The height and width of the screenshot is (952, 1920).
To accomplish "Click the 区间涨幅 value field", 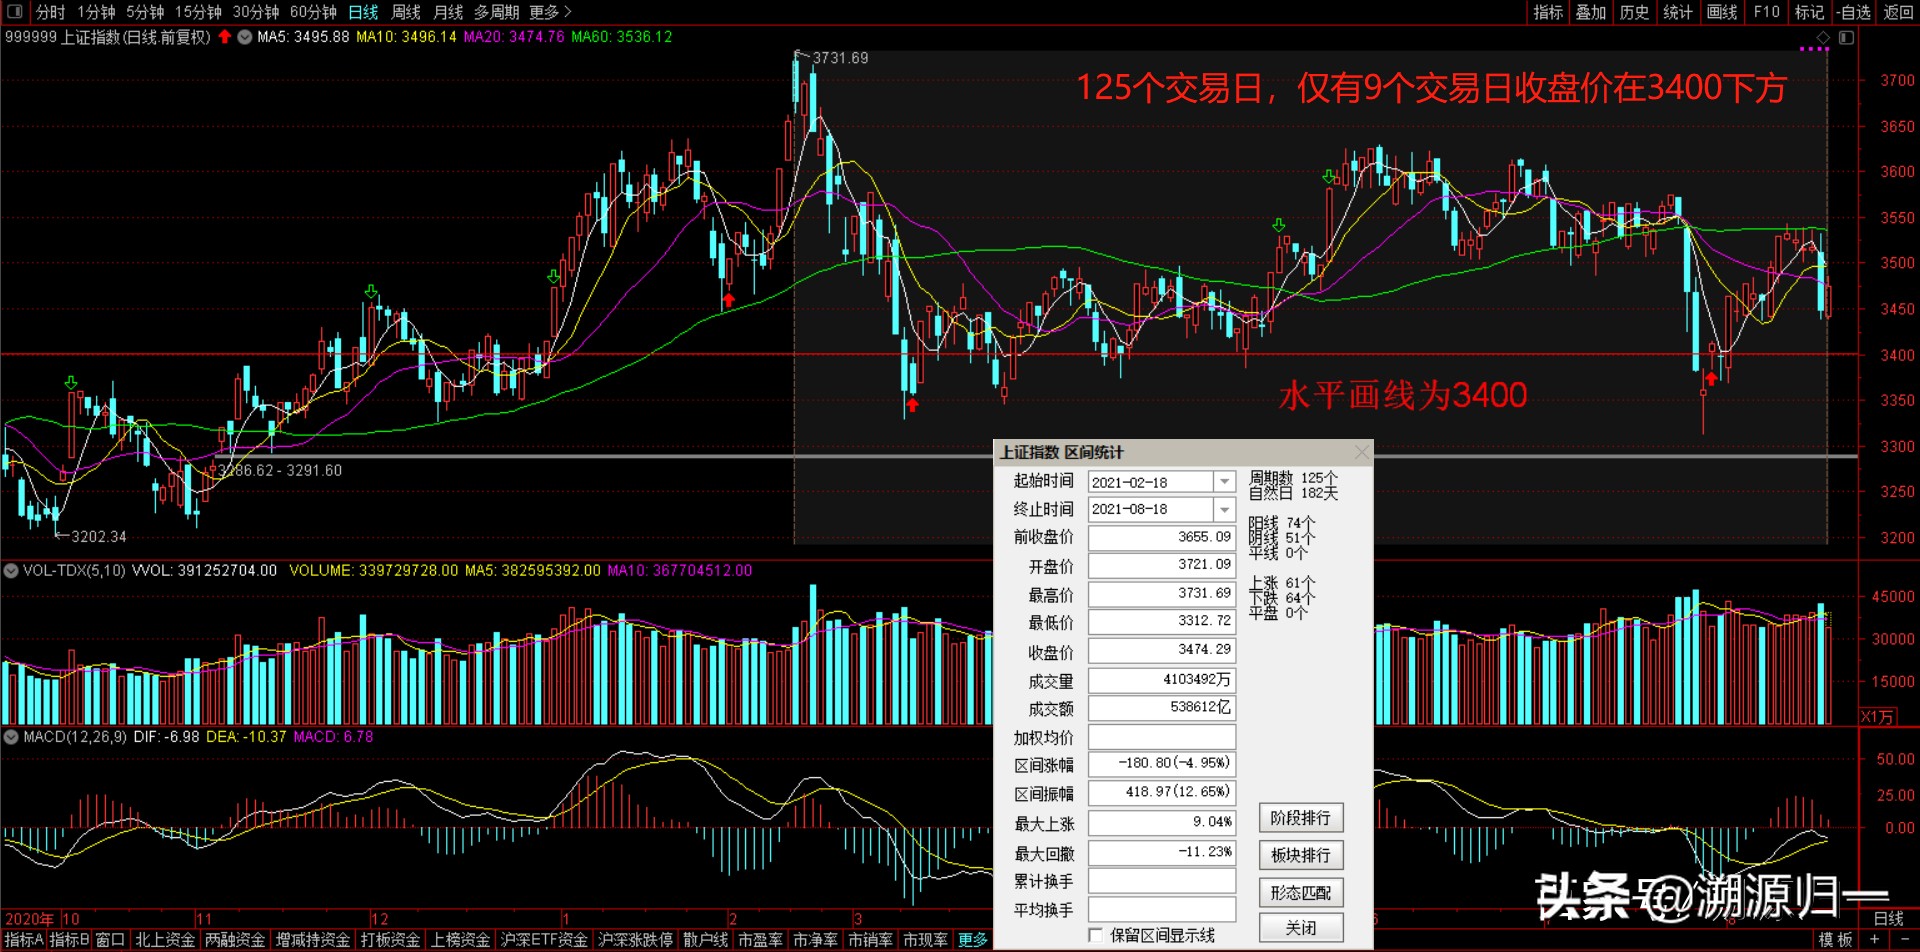I will coord(1162,765).
